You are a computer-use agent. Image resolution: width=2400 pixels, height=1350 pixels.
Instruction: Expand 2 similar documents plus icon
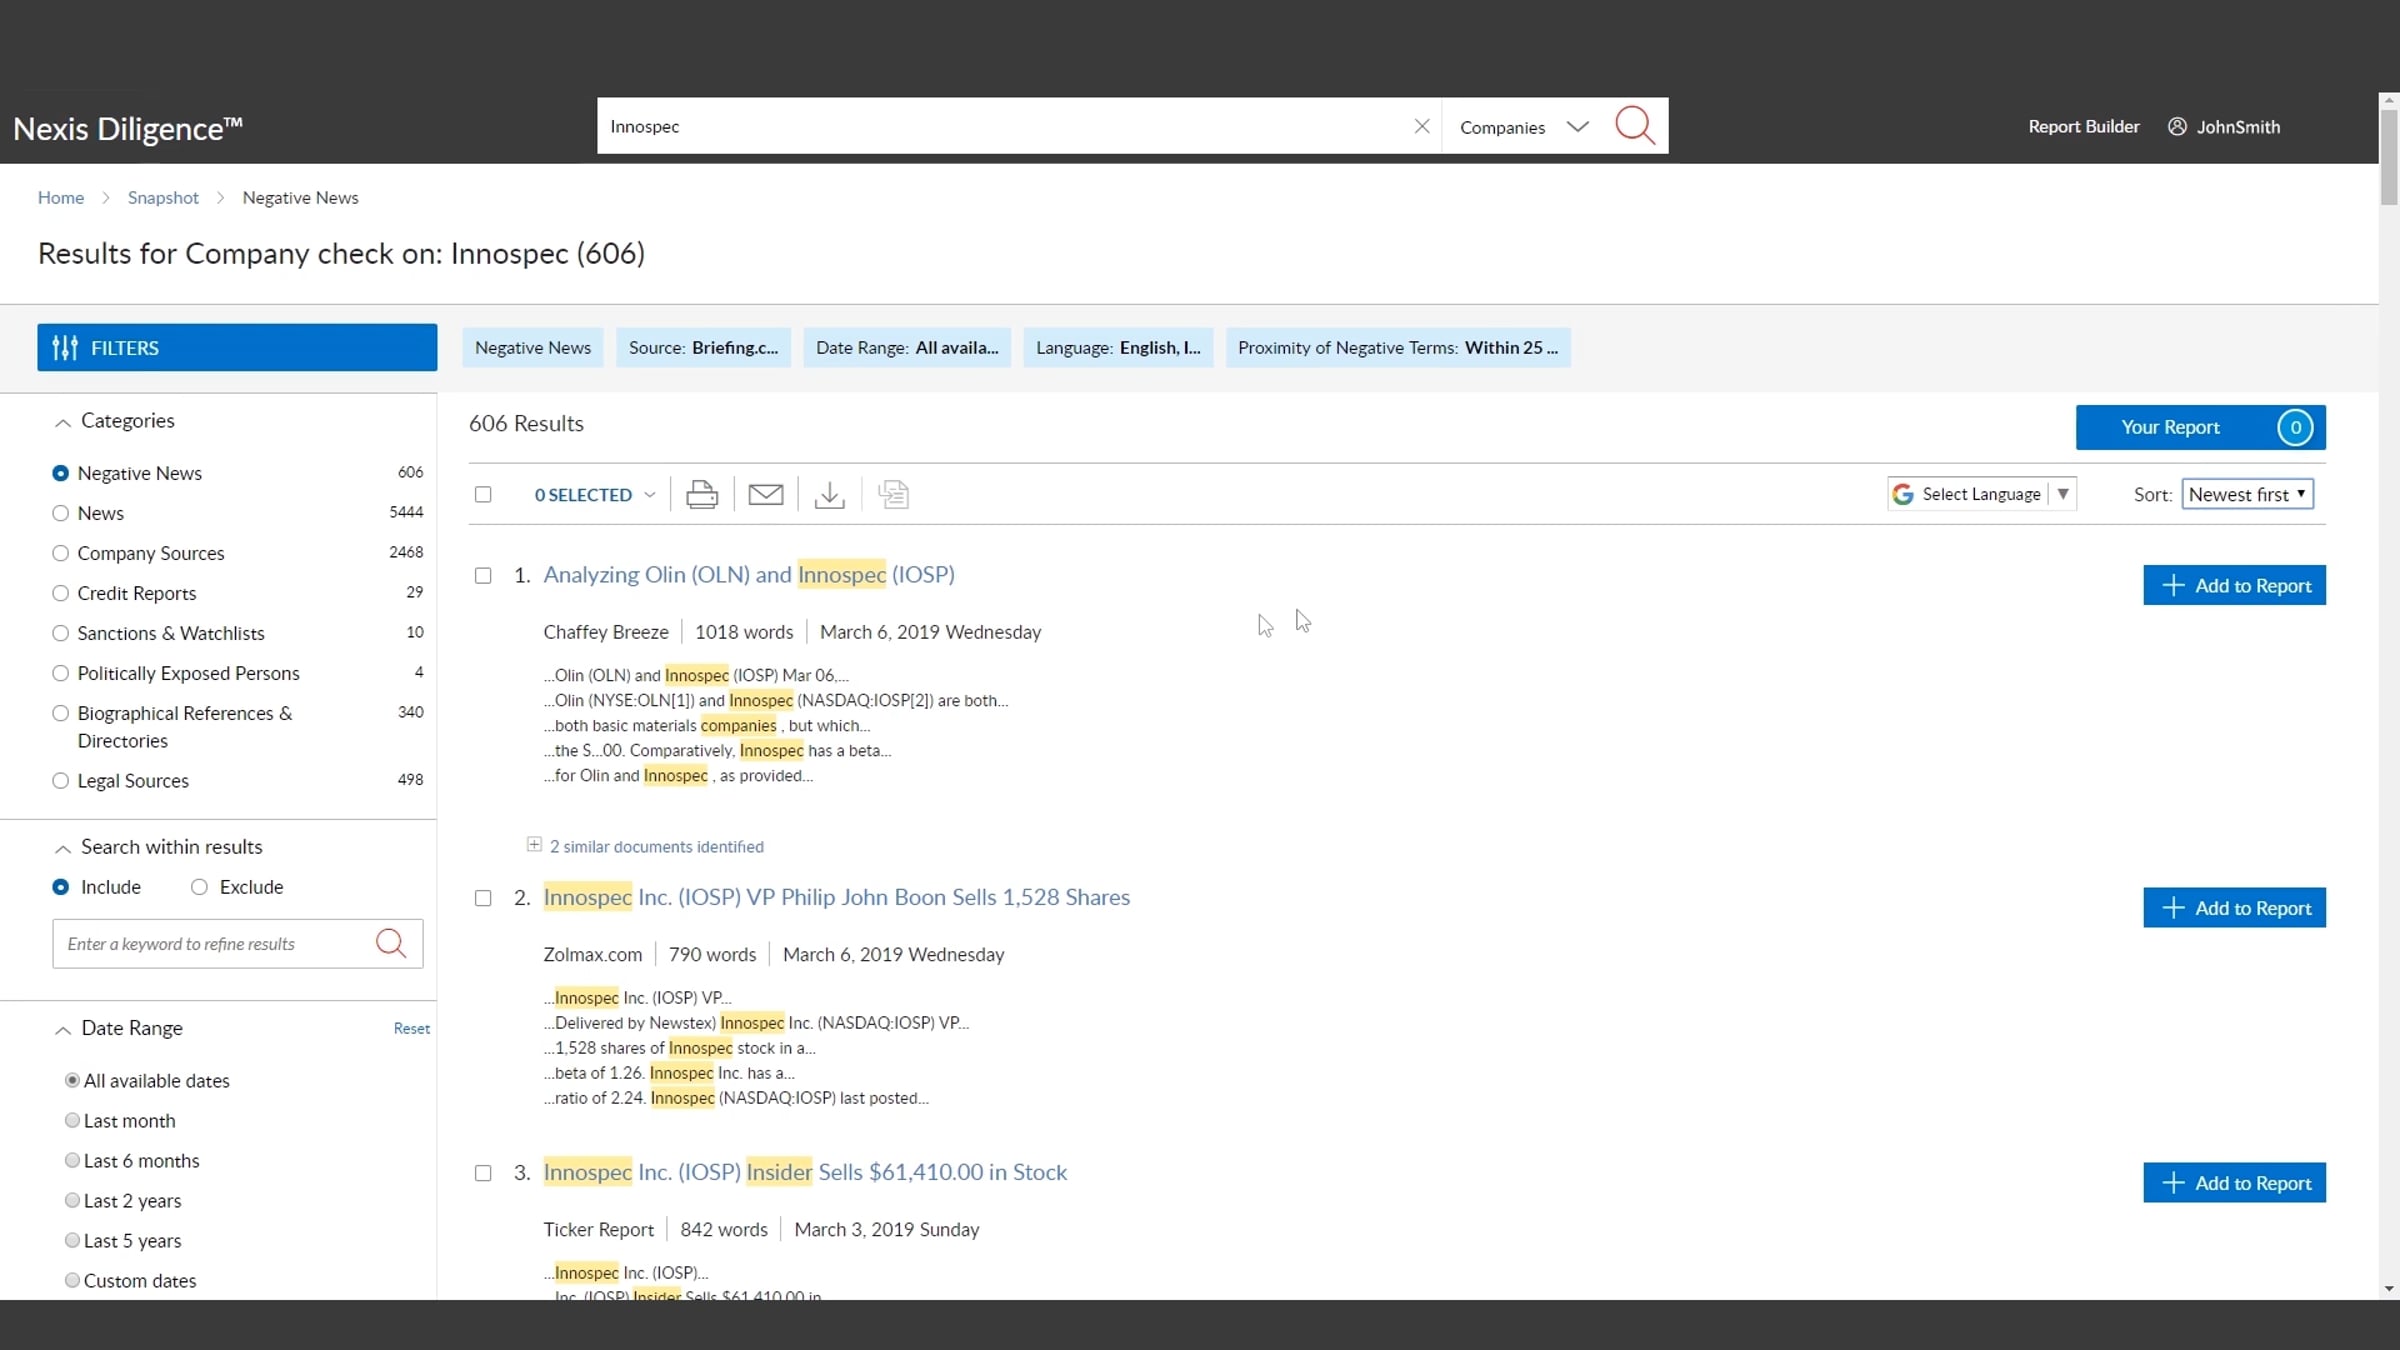pos(534,845)
